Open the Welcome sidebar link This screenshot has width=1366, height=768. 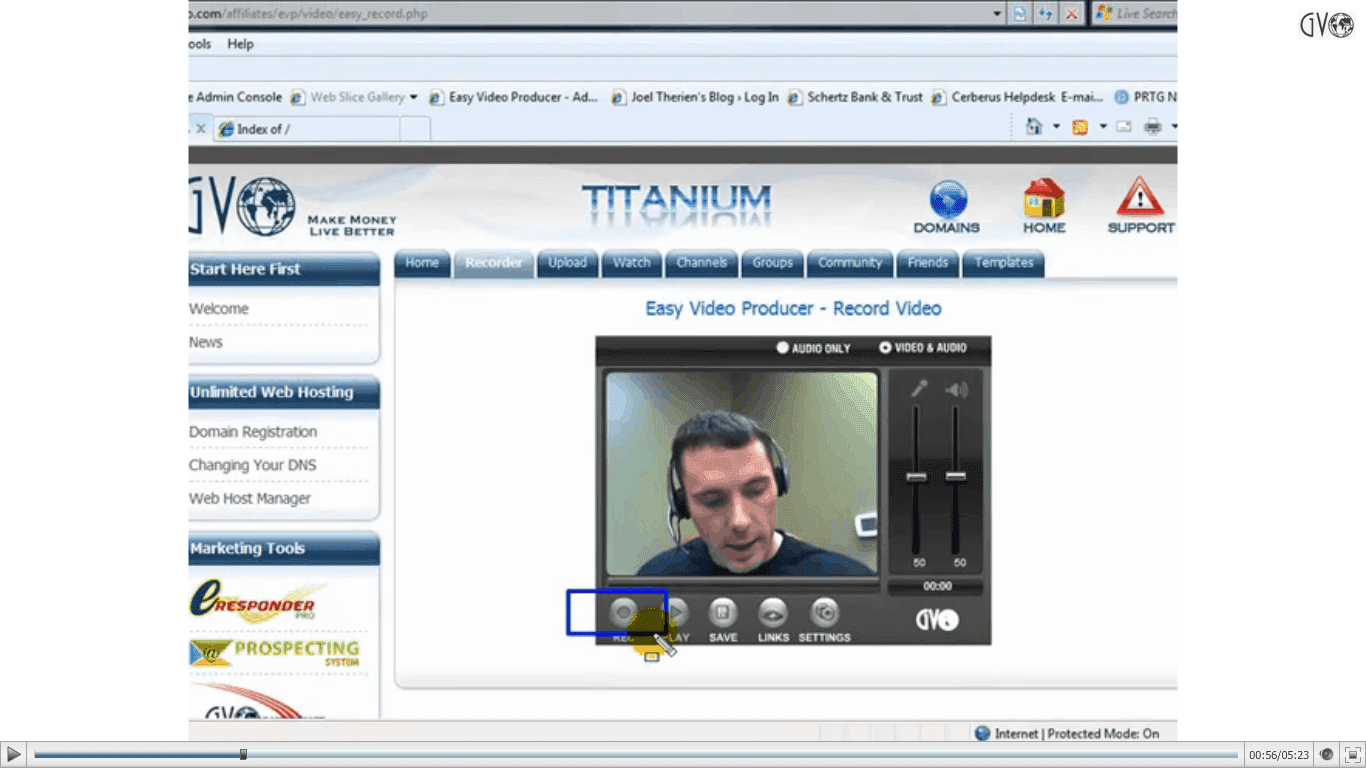pos(219,309)
